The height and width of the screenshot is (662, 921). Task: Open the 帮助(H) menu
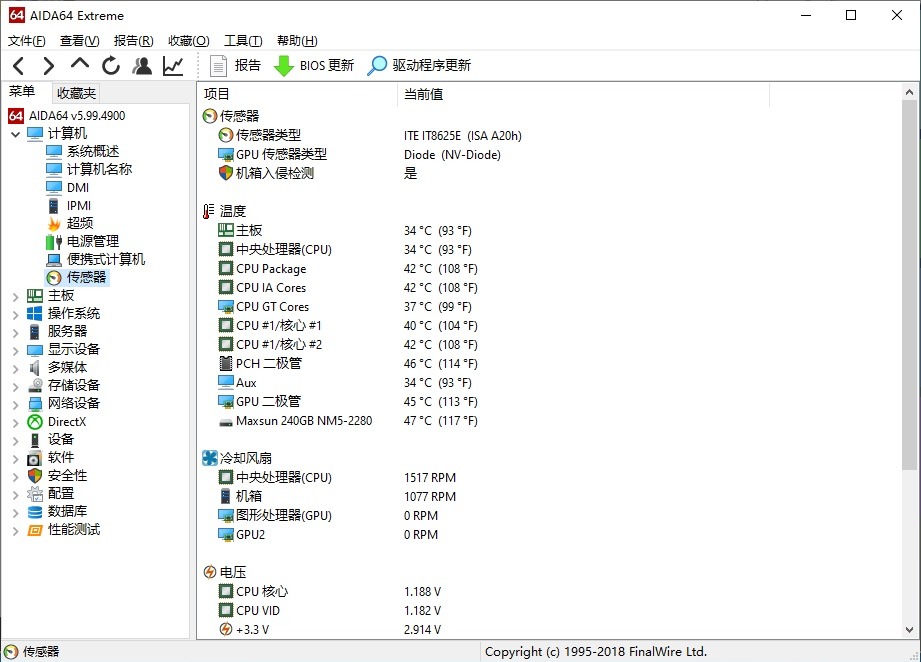[297, 41]
